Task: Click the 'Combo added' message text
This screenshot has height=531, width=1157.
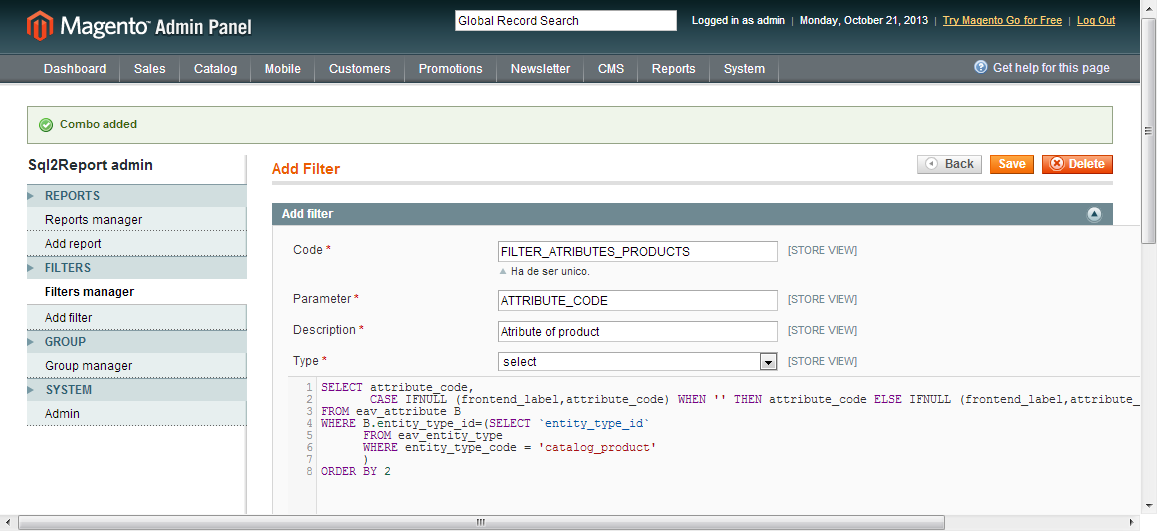Action: 98,125
